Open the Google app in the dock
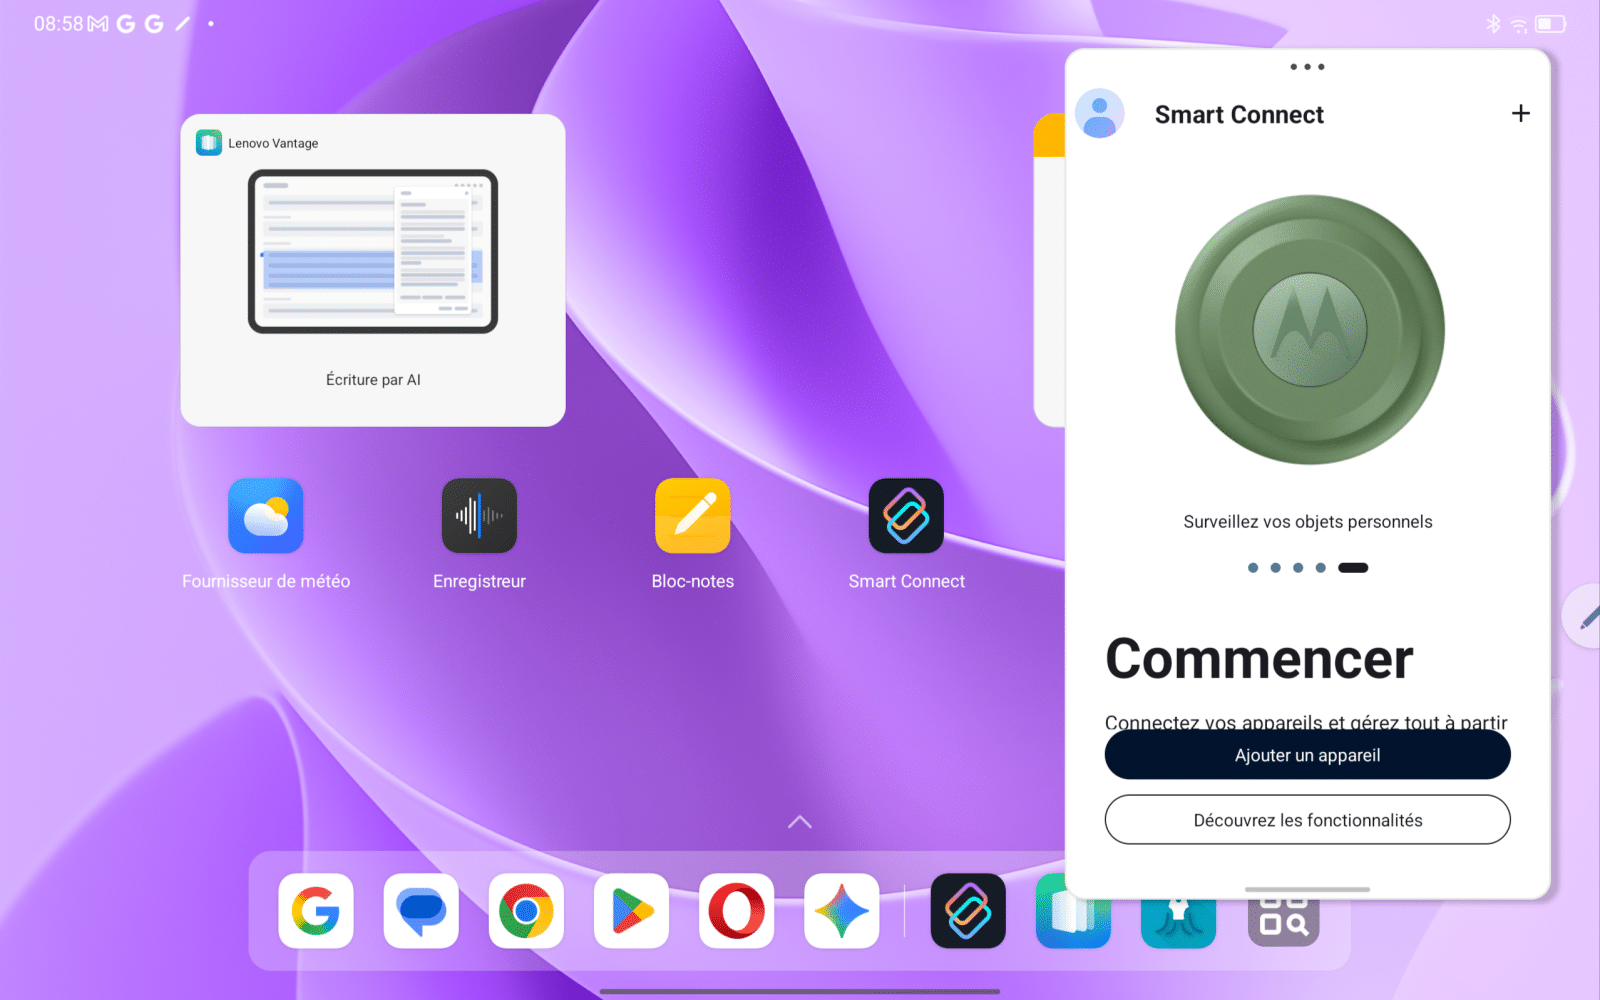1600x1000 pixels. click(316, 911)
